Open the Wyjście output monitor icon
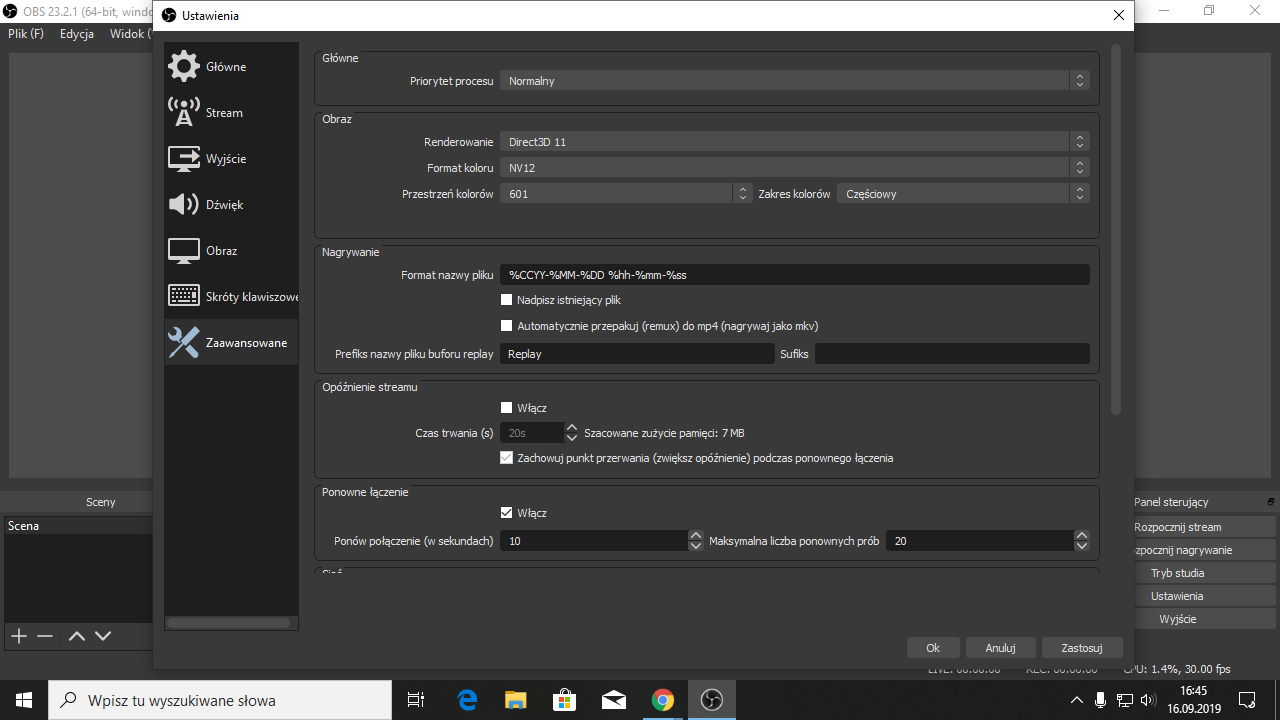Screen dimensions: 1280x720 coord(184,159)
